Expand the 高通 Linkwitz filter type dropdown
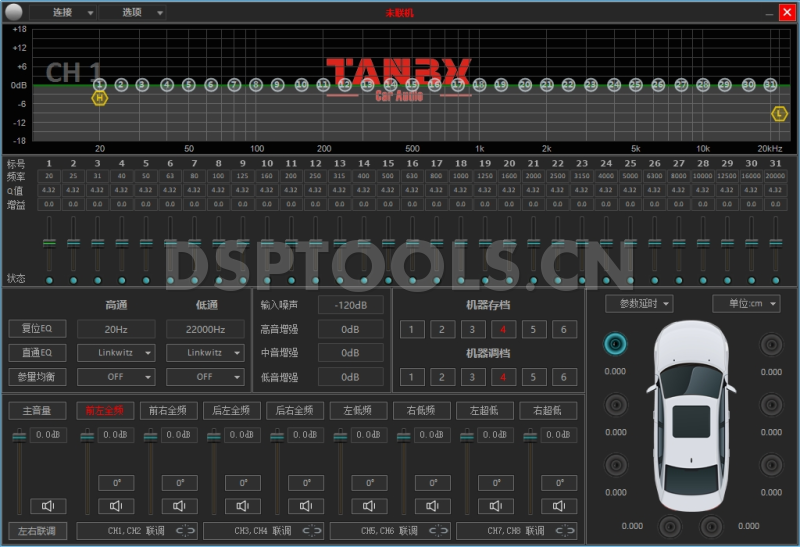This screenshot has width=800, height=547. coord(116,353)
